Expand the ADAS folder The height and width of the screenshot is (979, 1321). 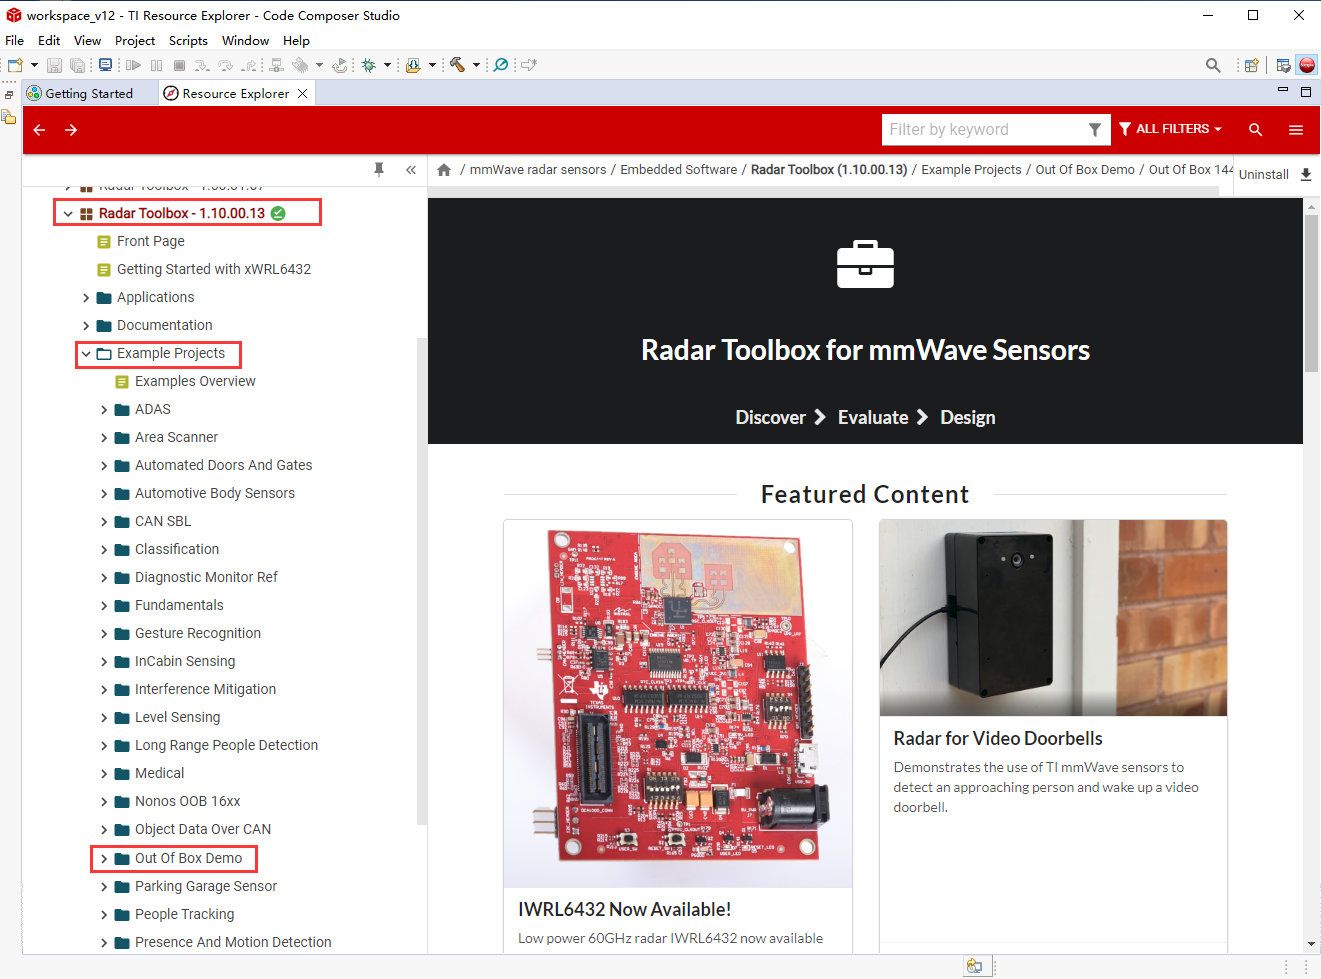[x=104, y=410]
